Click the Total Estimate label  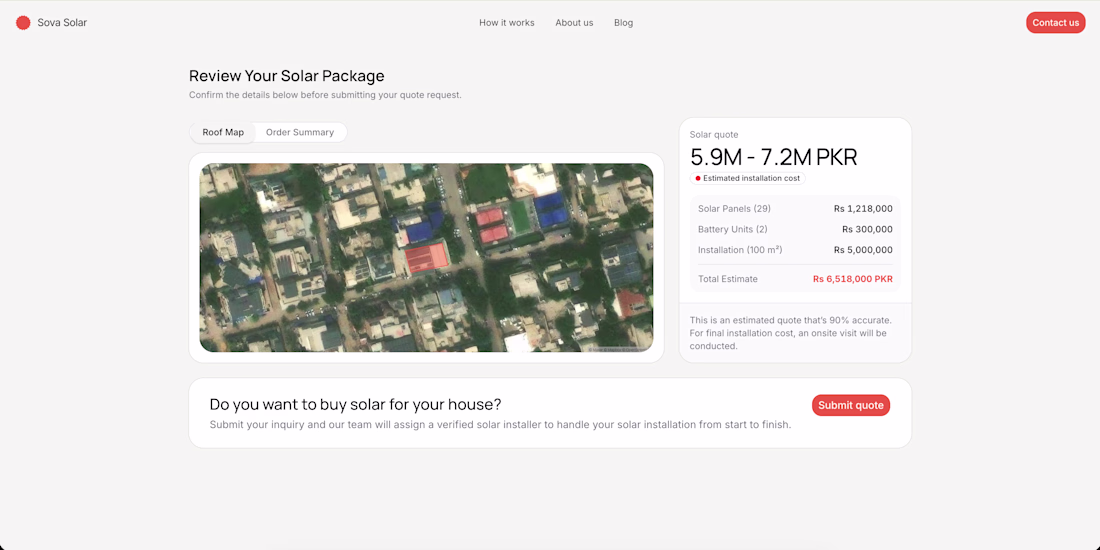click(x=727, y=279)
